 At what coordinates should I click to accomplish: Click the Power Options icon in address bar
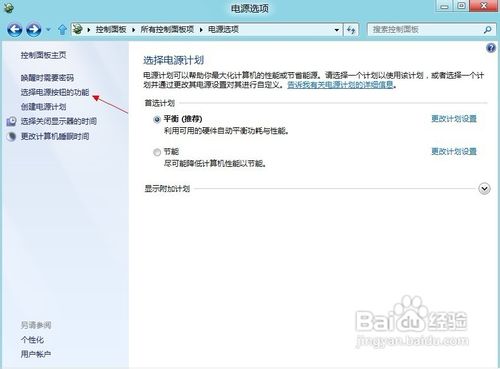[78, 29]
